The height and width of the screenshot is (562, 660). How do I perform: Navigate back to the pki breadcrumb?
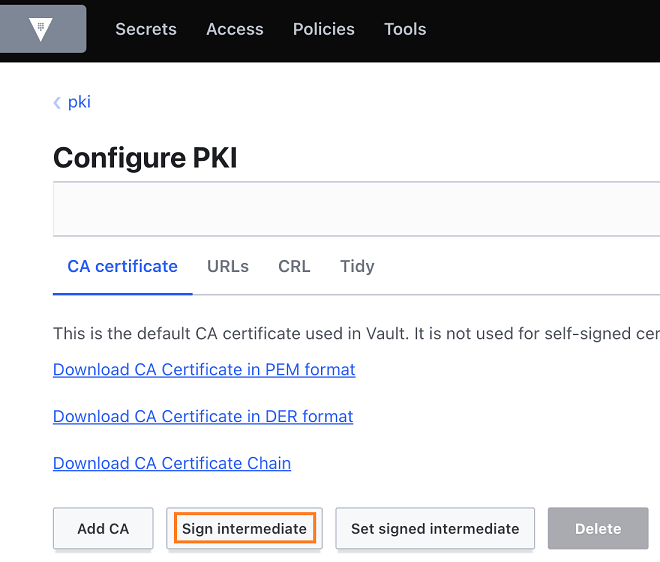tap(79, 102)
